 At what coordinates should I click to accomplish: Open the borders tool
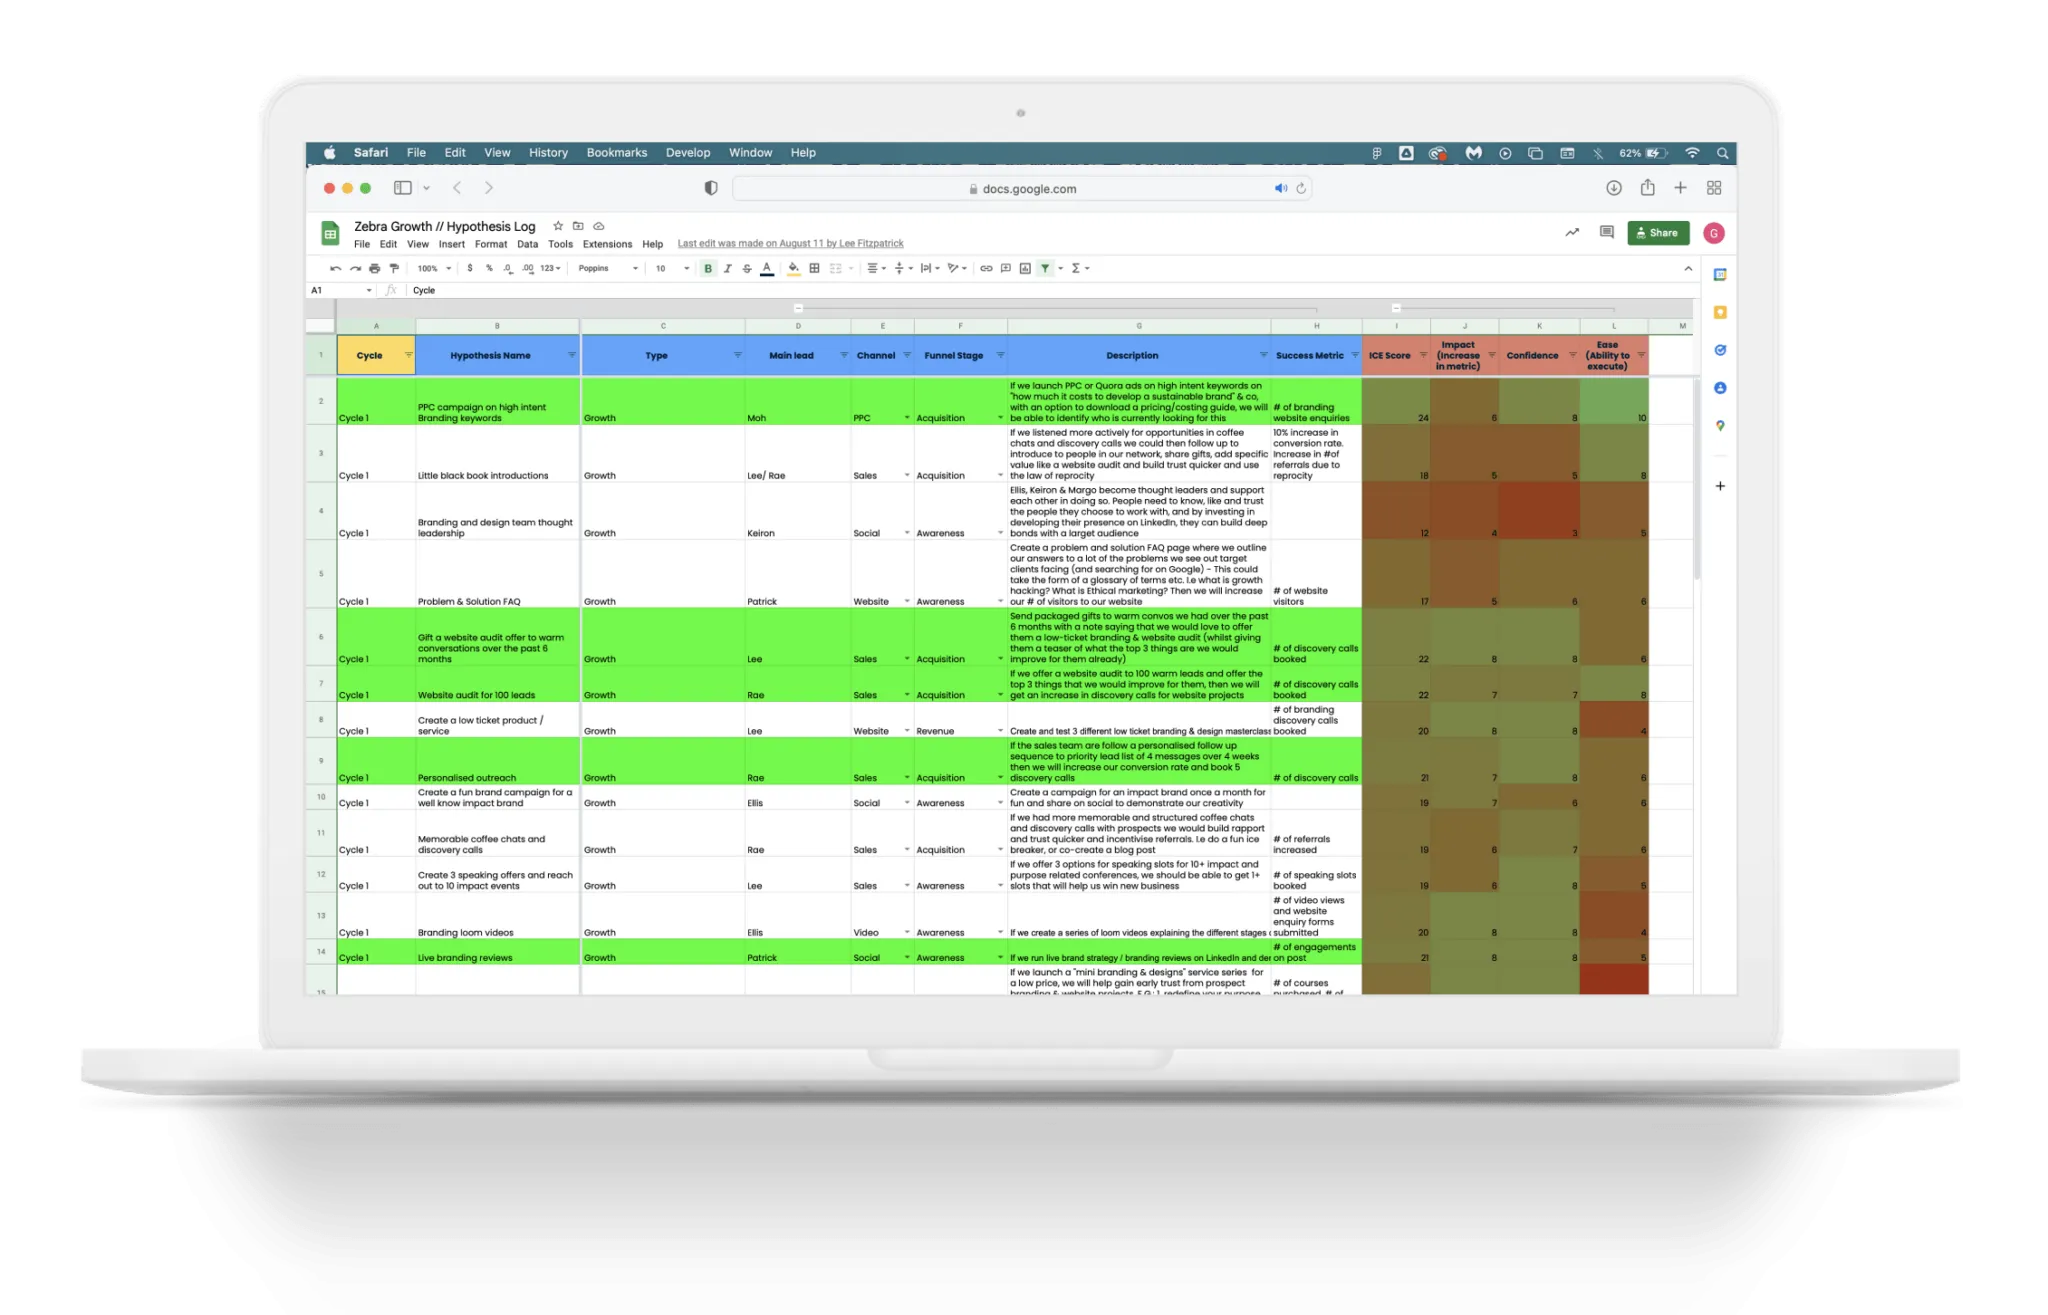coord(814,268)
